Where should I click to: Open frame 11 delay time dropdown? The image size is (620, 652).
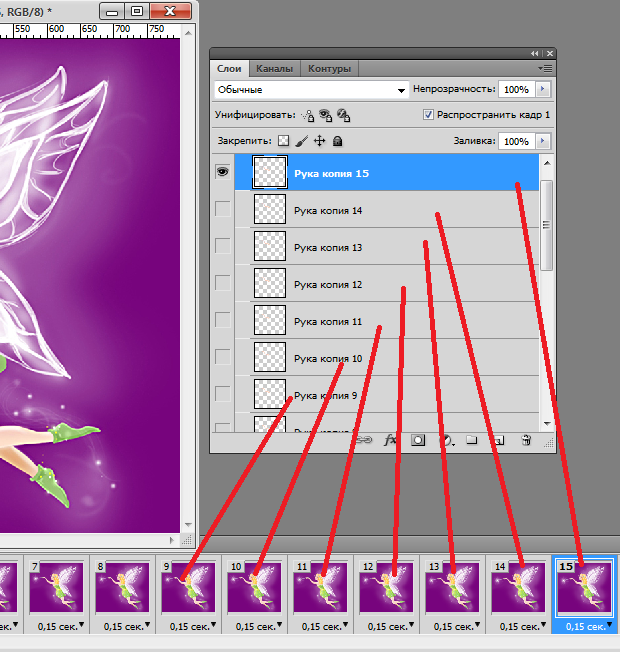[346, 625]
